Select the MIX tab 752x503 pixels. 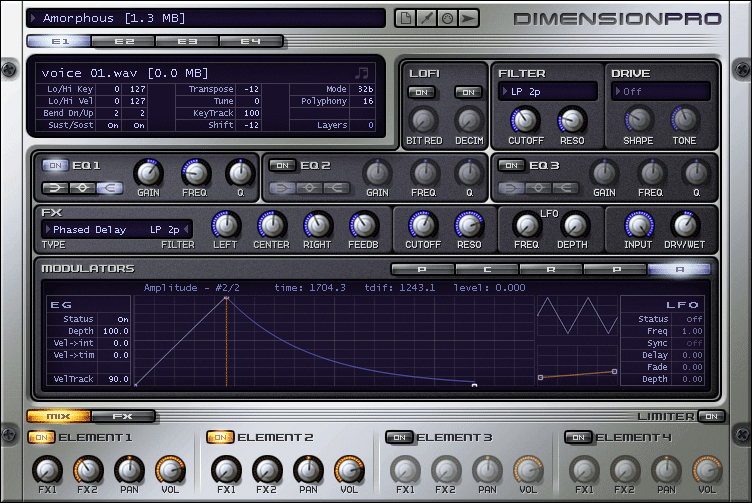59,416
